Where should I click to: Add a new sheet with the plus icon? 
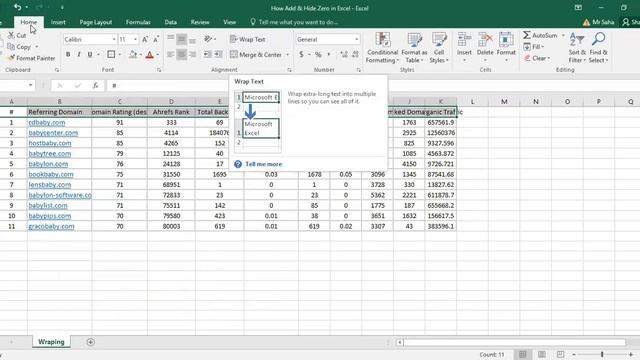point(91,342)
